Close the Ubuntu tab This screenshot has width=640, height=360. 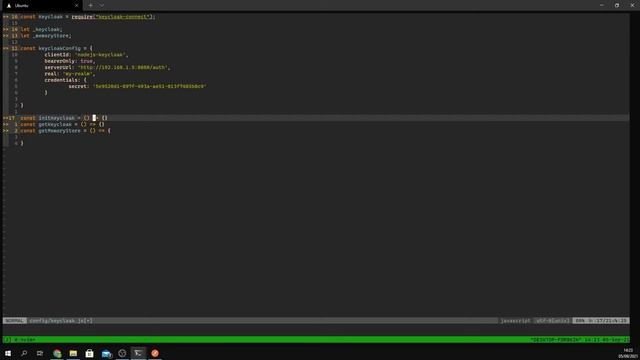[76, 6]
